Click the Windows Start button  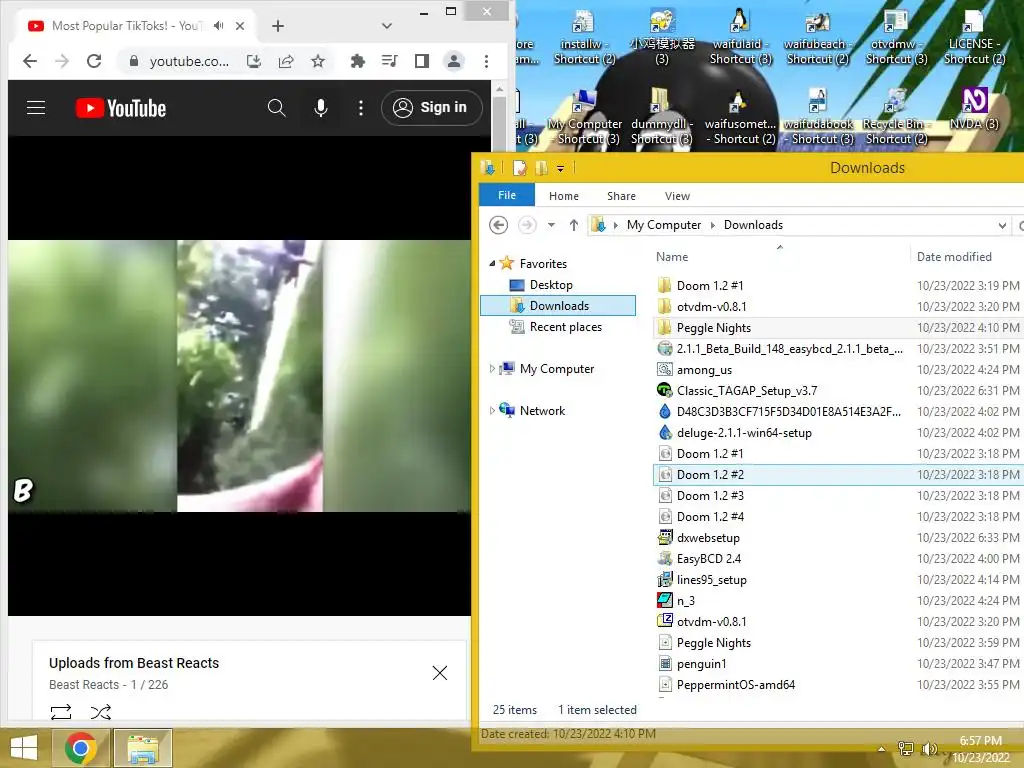point(24,748)
